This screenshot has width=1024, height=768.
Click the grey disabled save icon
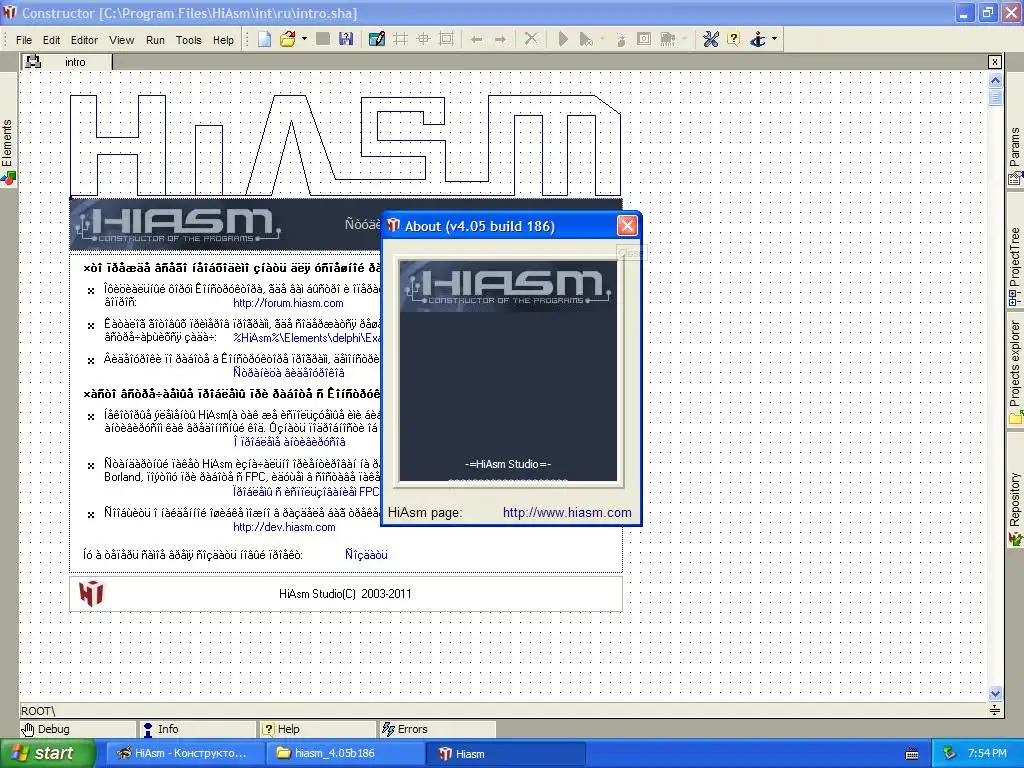pyautogui.click(x=323, y=39)
